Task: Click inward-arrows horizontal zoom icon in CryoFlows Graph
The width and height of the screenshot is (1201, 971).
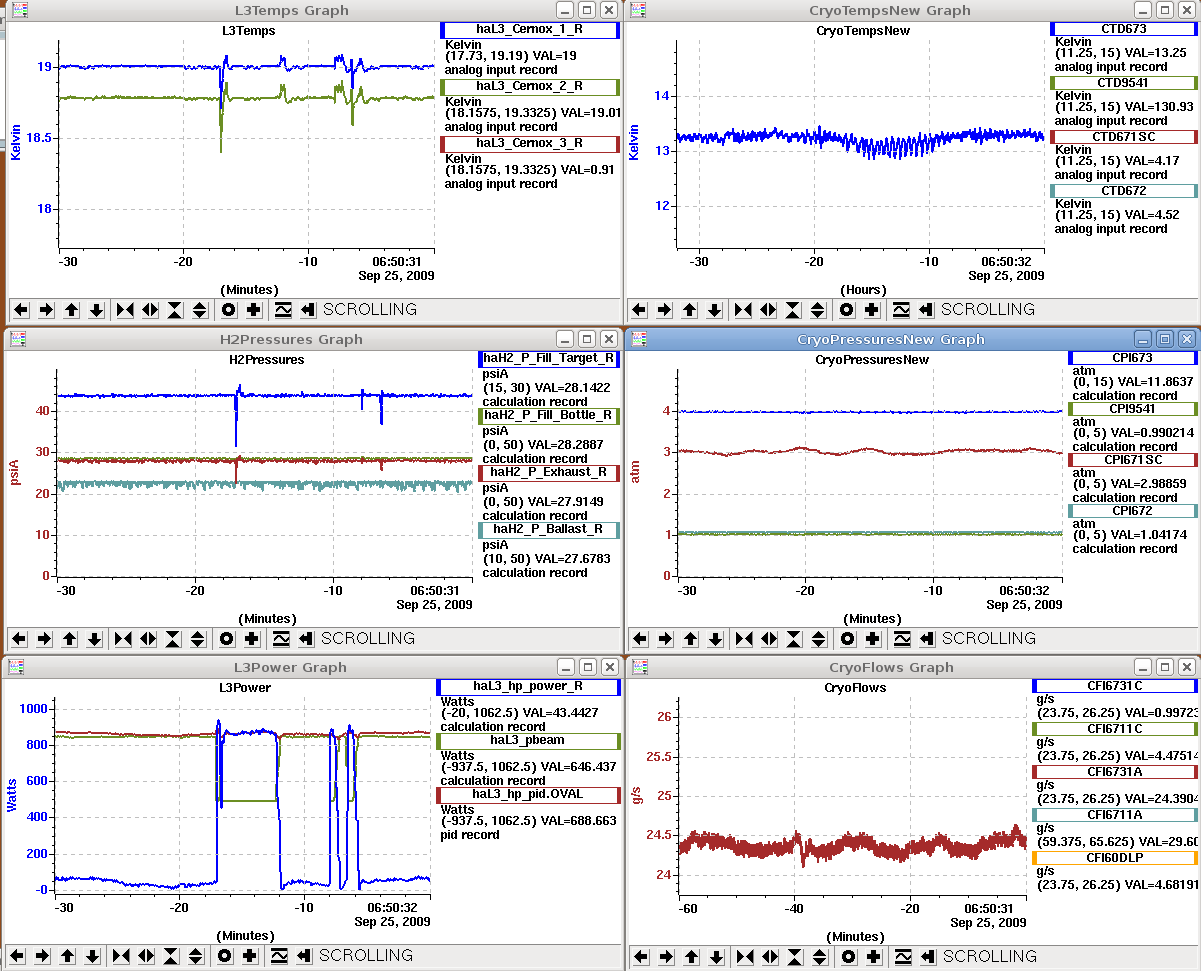Action: click(744, 957)
